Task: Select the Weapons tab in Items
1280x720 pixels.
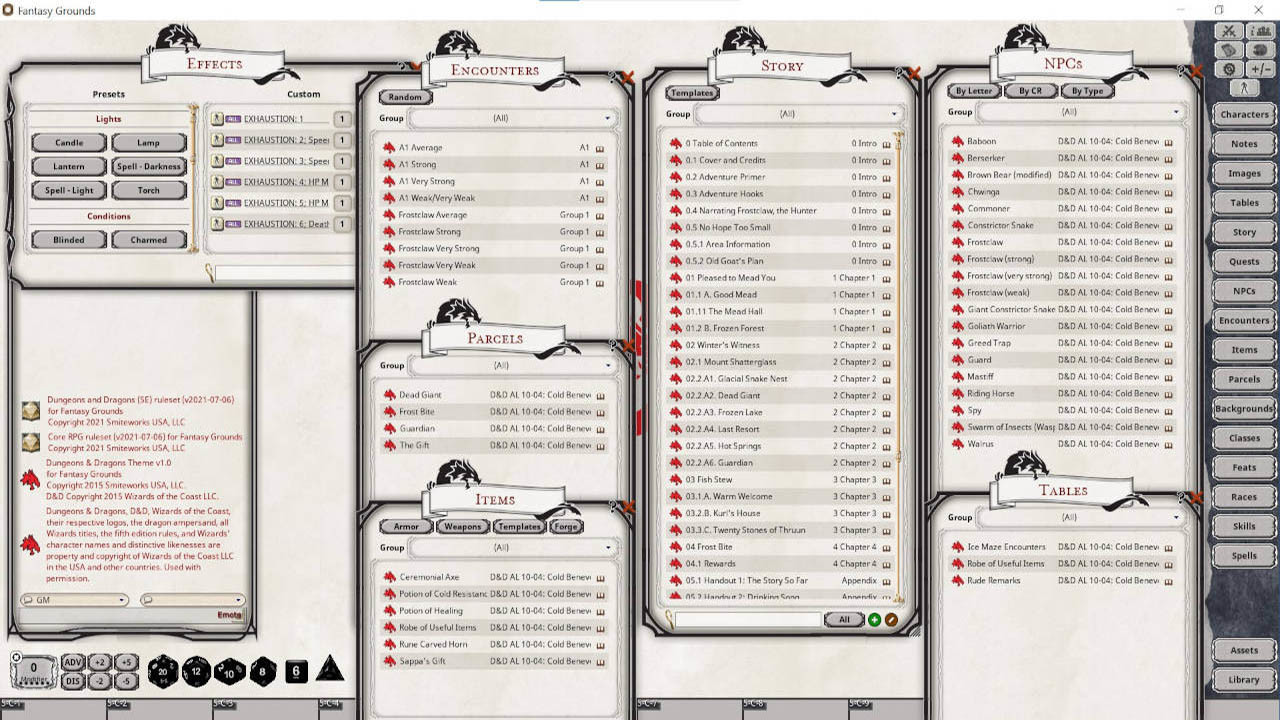Action: (461, 526)
